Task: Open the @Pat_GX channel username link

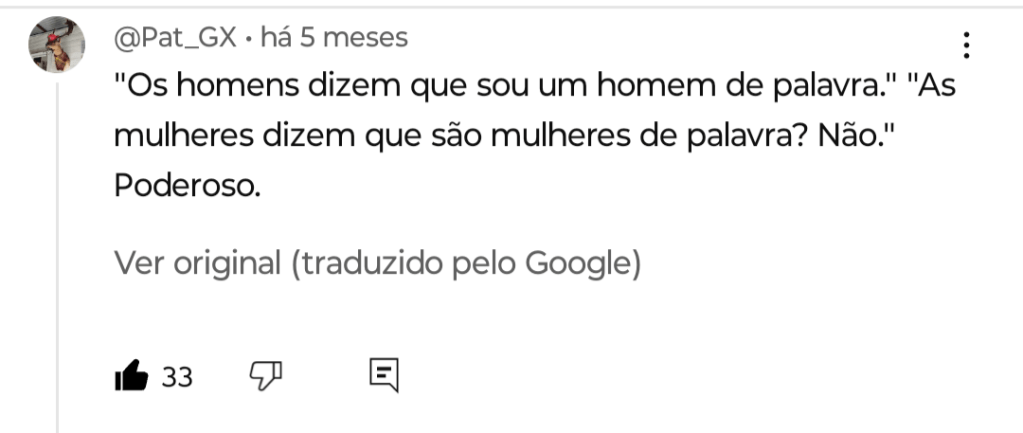Action: (176, 38)
